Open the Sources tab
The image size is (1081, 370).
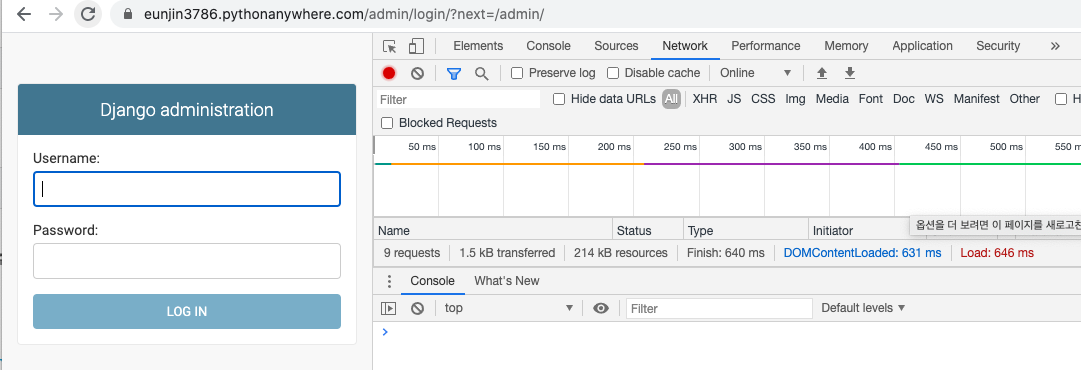616,46
